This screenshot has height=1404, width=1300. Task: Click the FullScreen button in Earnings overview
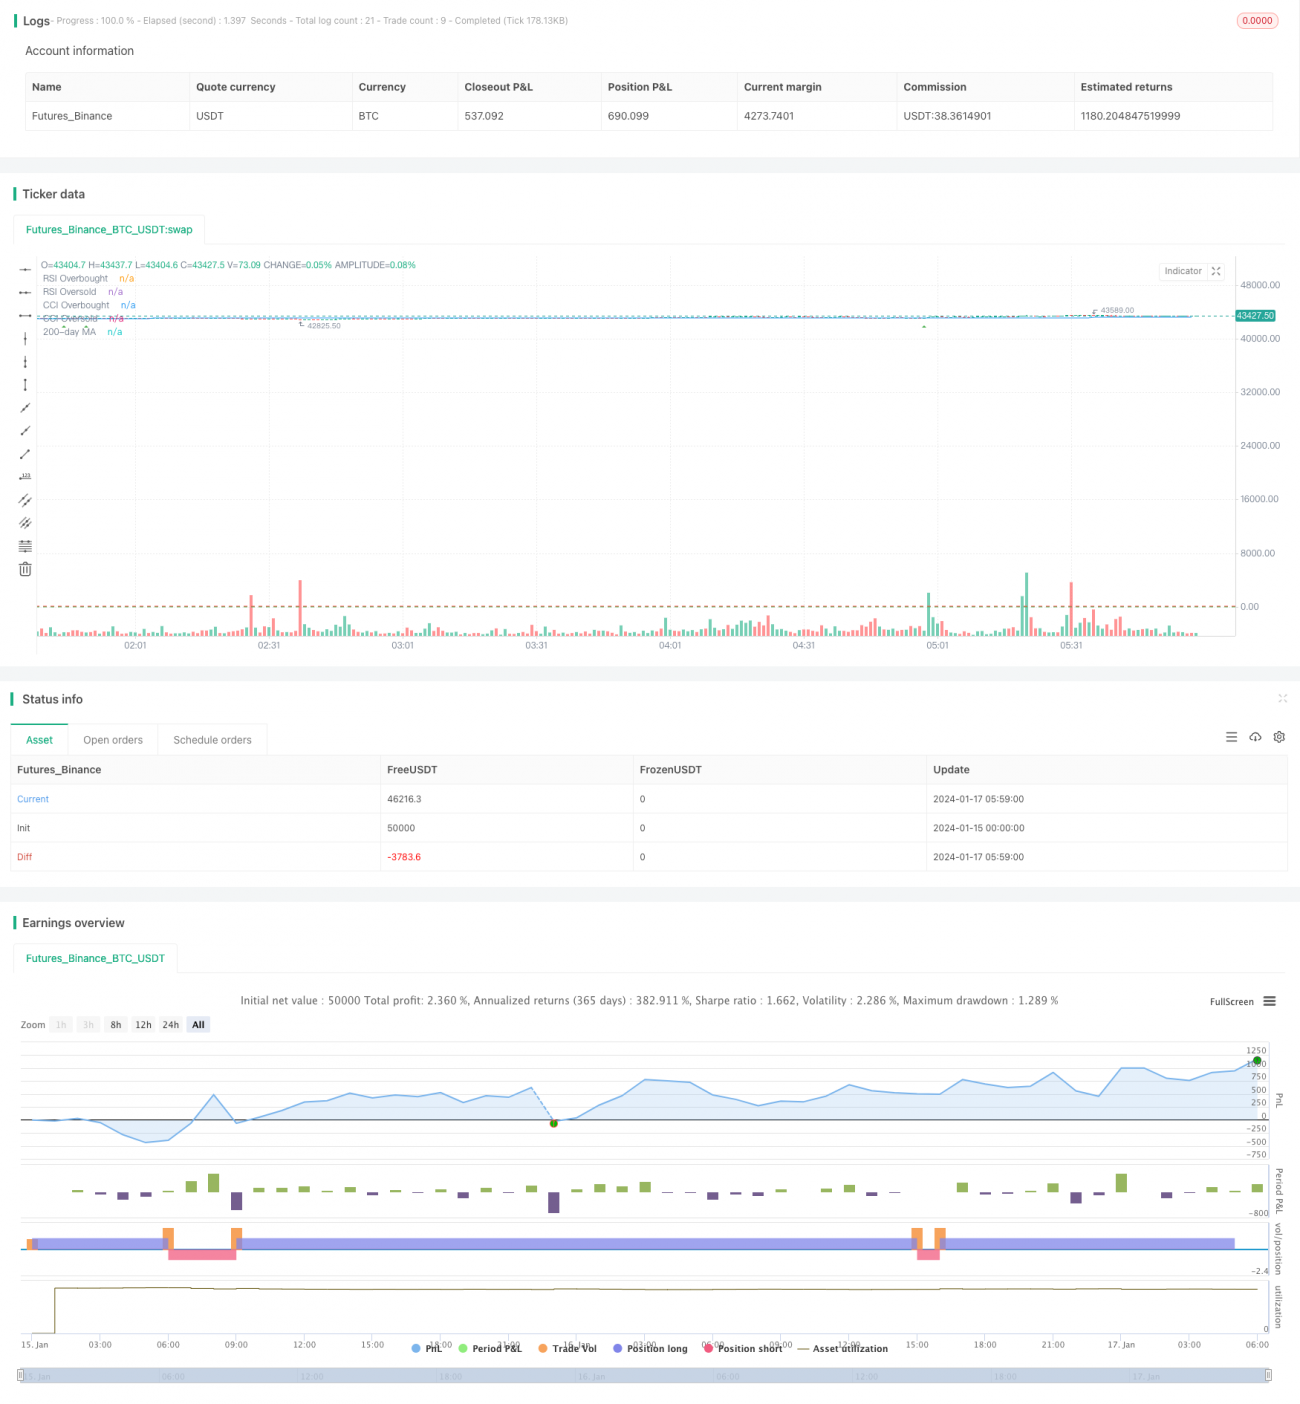point(1231,1001)
